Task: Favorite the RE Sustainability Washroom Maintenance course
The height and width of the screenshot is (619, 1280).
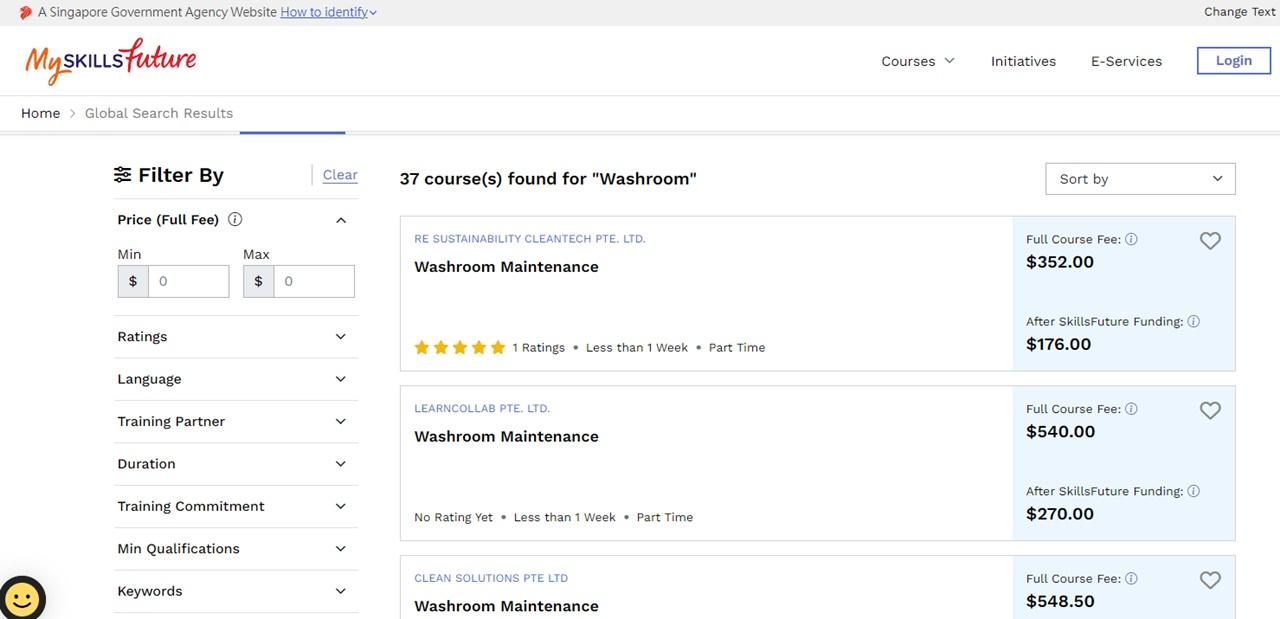Action: coord(1210,241)
